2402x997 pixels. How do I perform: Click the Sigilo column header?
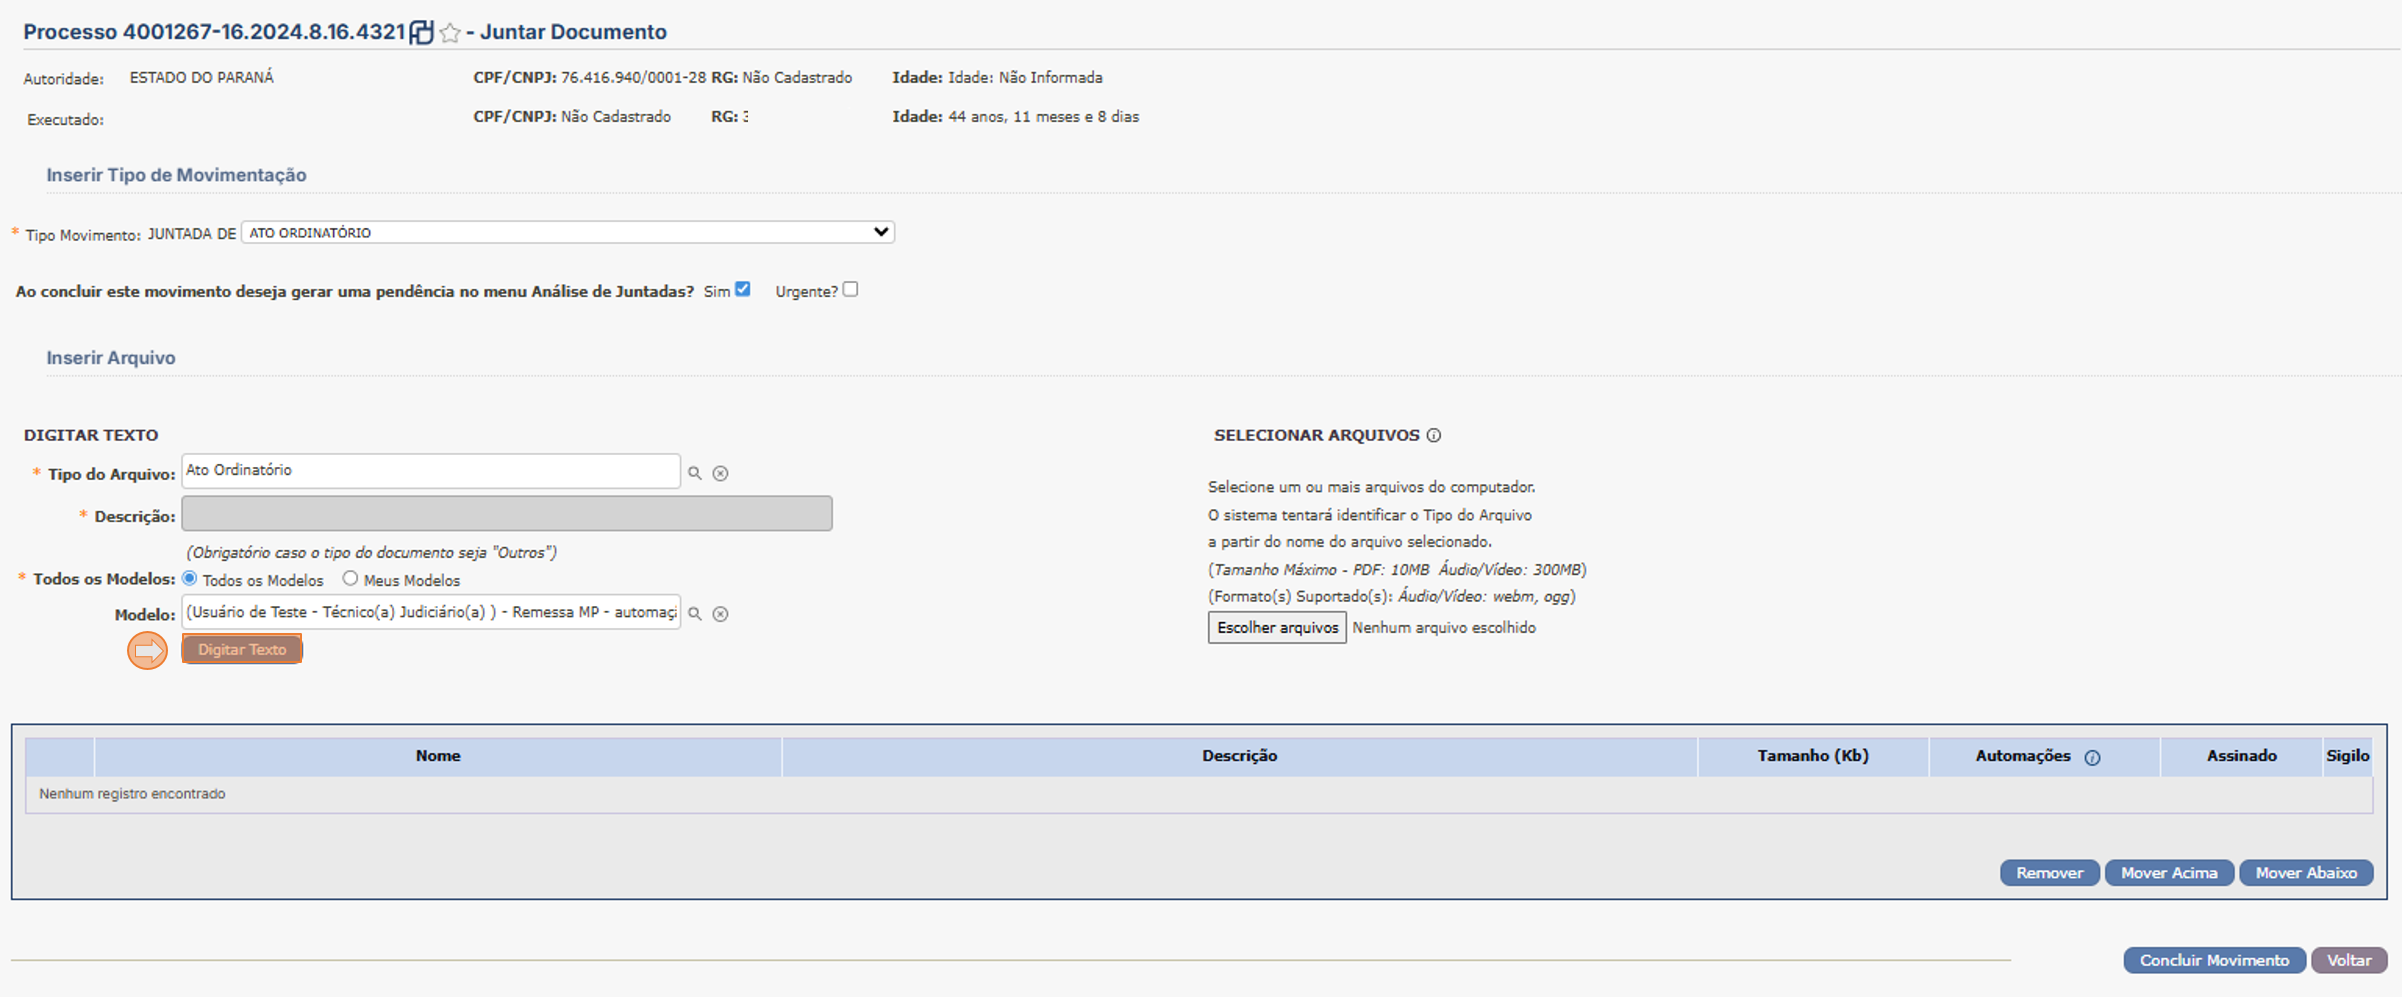click(x=2347, y=756)
